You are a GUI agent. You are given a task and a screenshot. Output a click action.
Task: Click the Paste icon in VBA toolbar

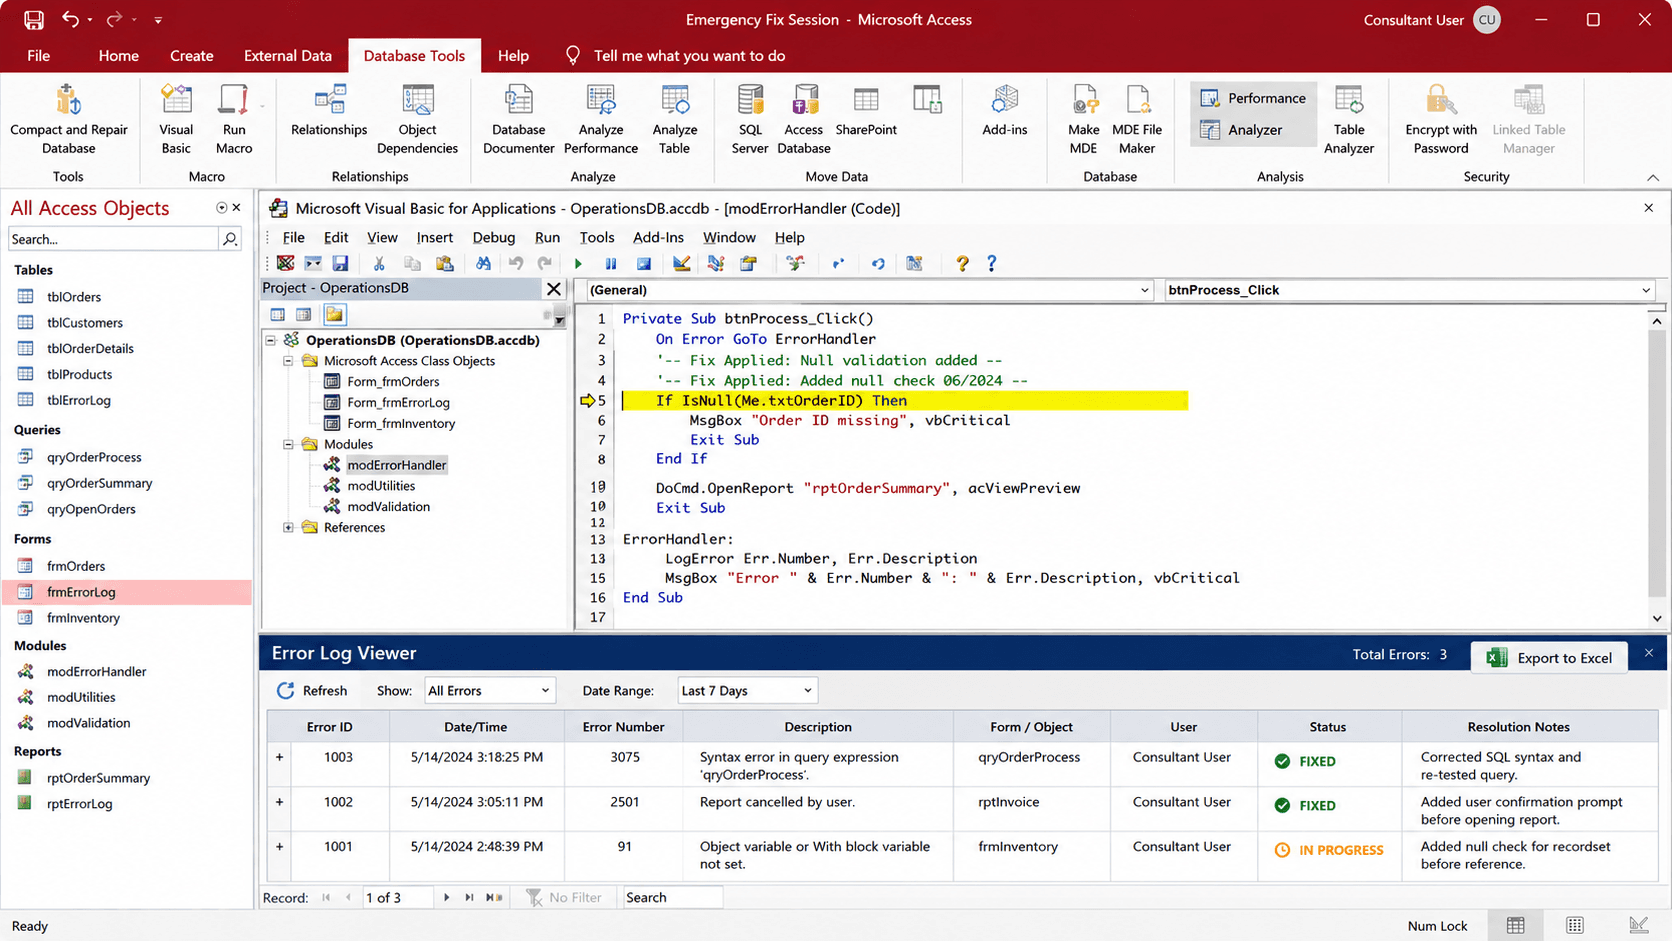(445, 264)
